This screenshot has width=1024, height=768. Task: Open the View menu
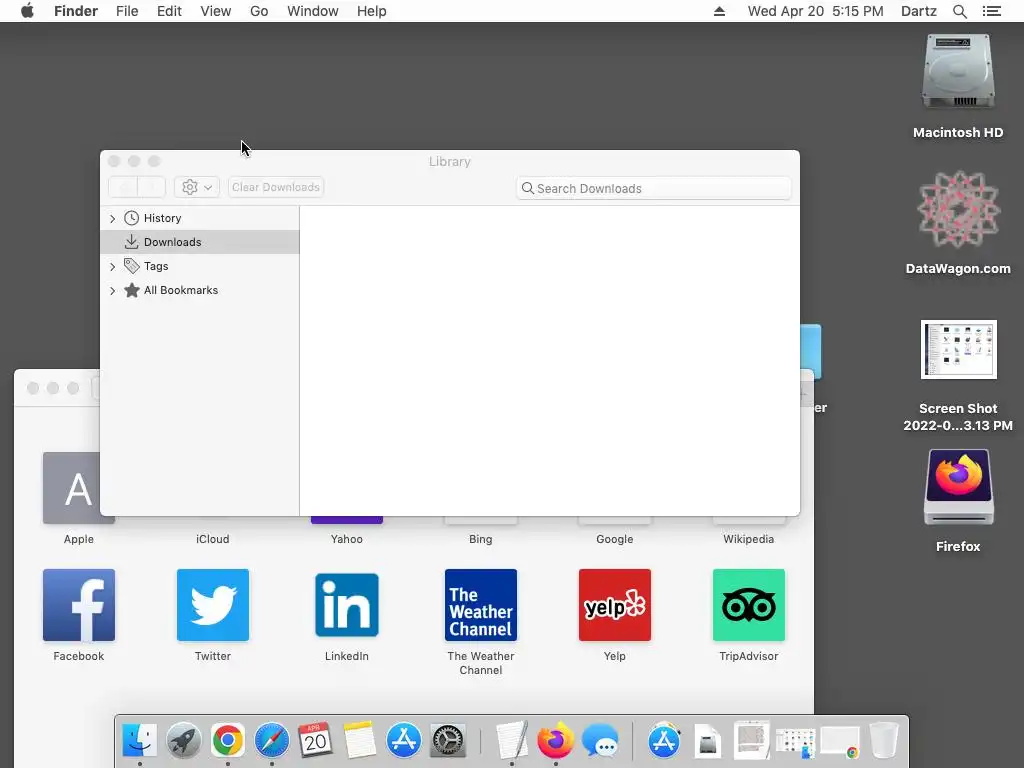pos(216,11)
